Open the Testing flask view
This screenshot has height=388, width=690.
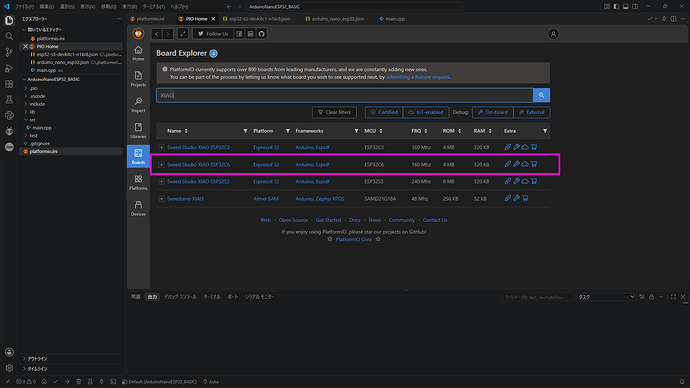9,100
